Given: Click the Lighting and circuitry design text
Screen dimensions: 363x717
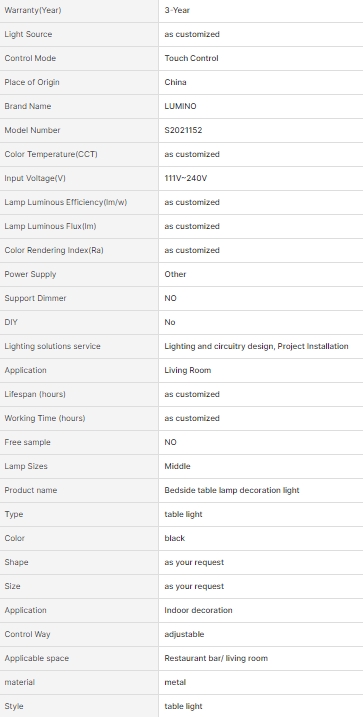Looking at the screenshot, I should [219, 346].
